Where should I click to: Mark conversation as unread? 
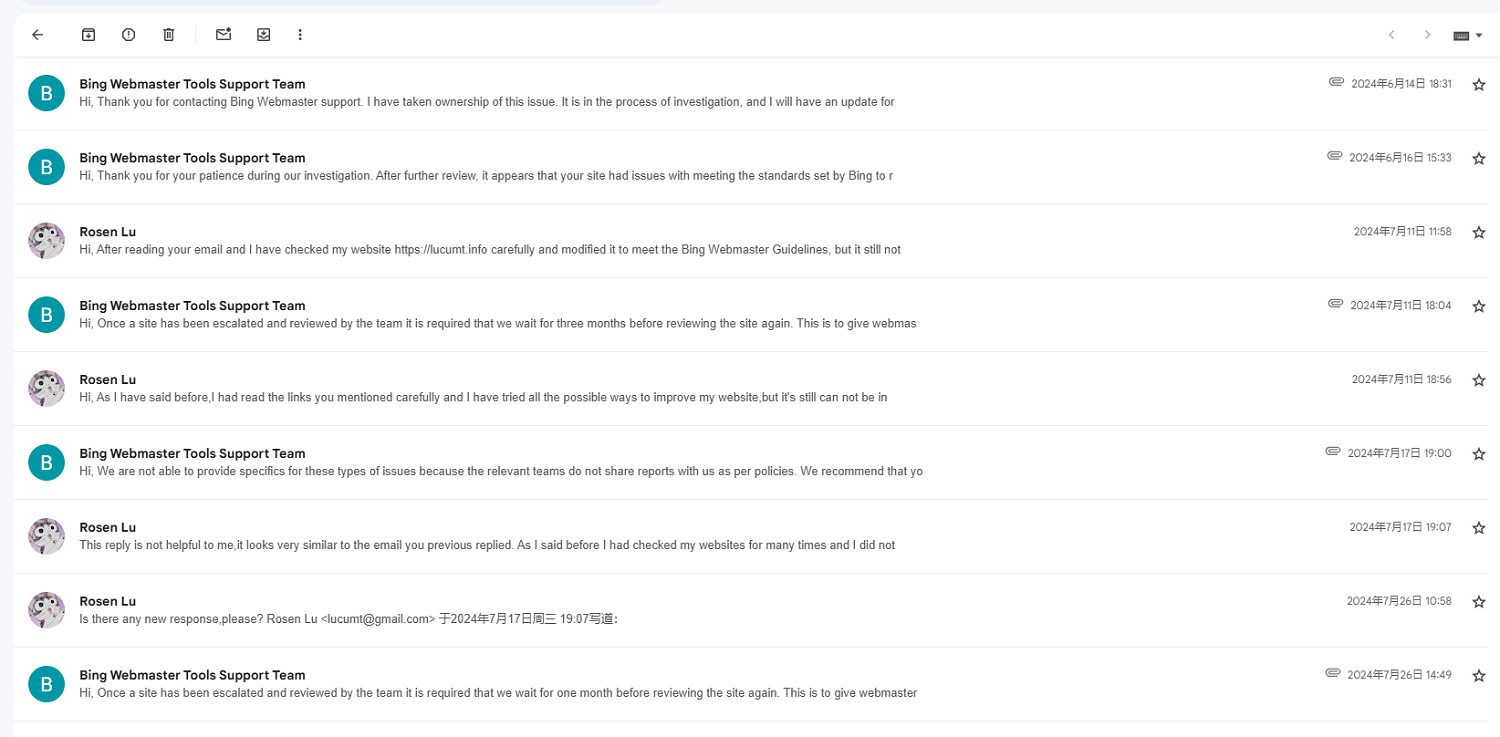coord(223,35)
